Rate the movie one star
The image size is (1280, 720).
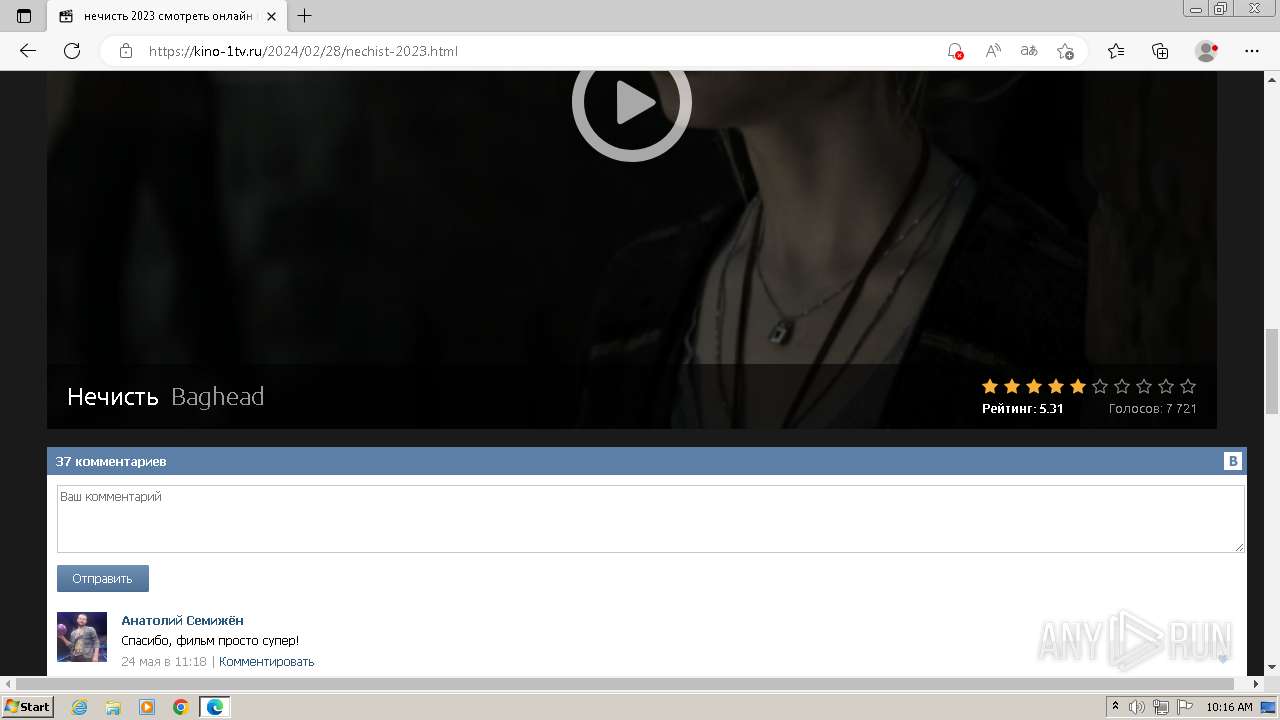990,386
